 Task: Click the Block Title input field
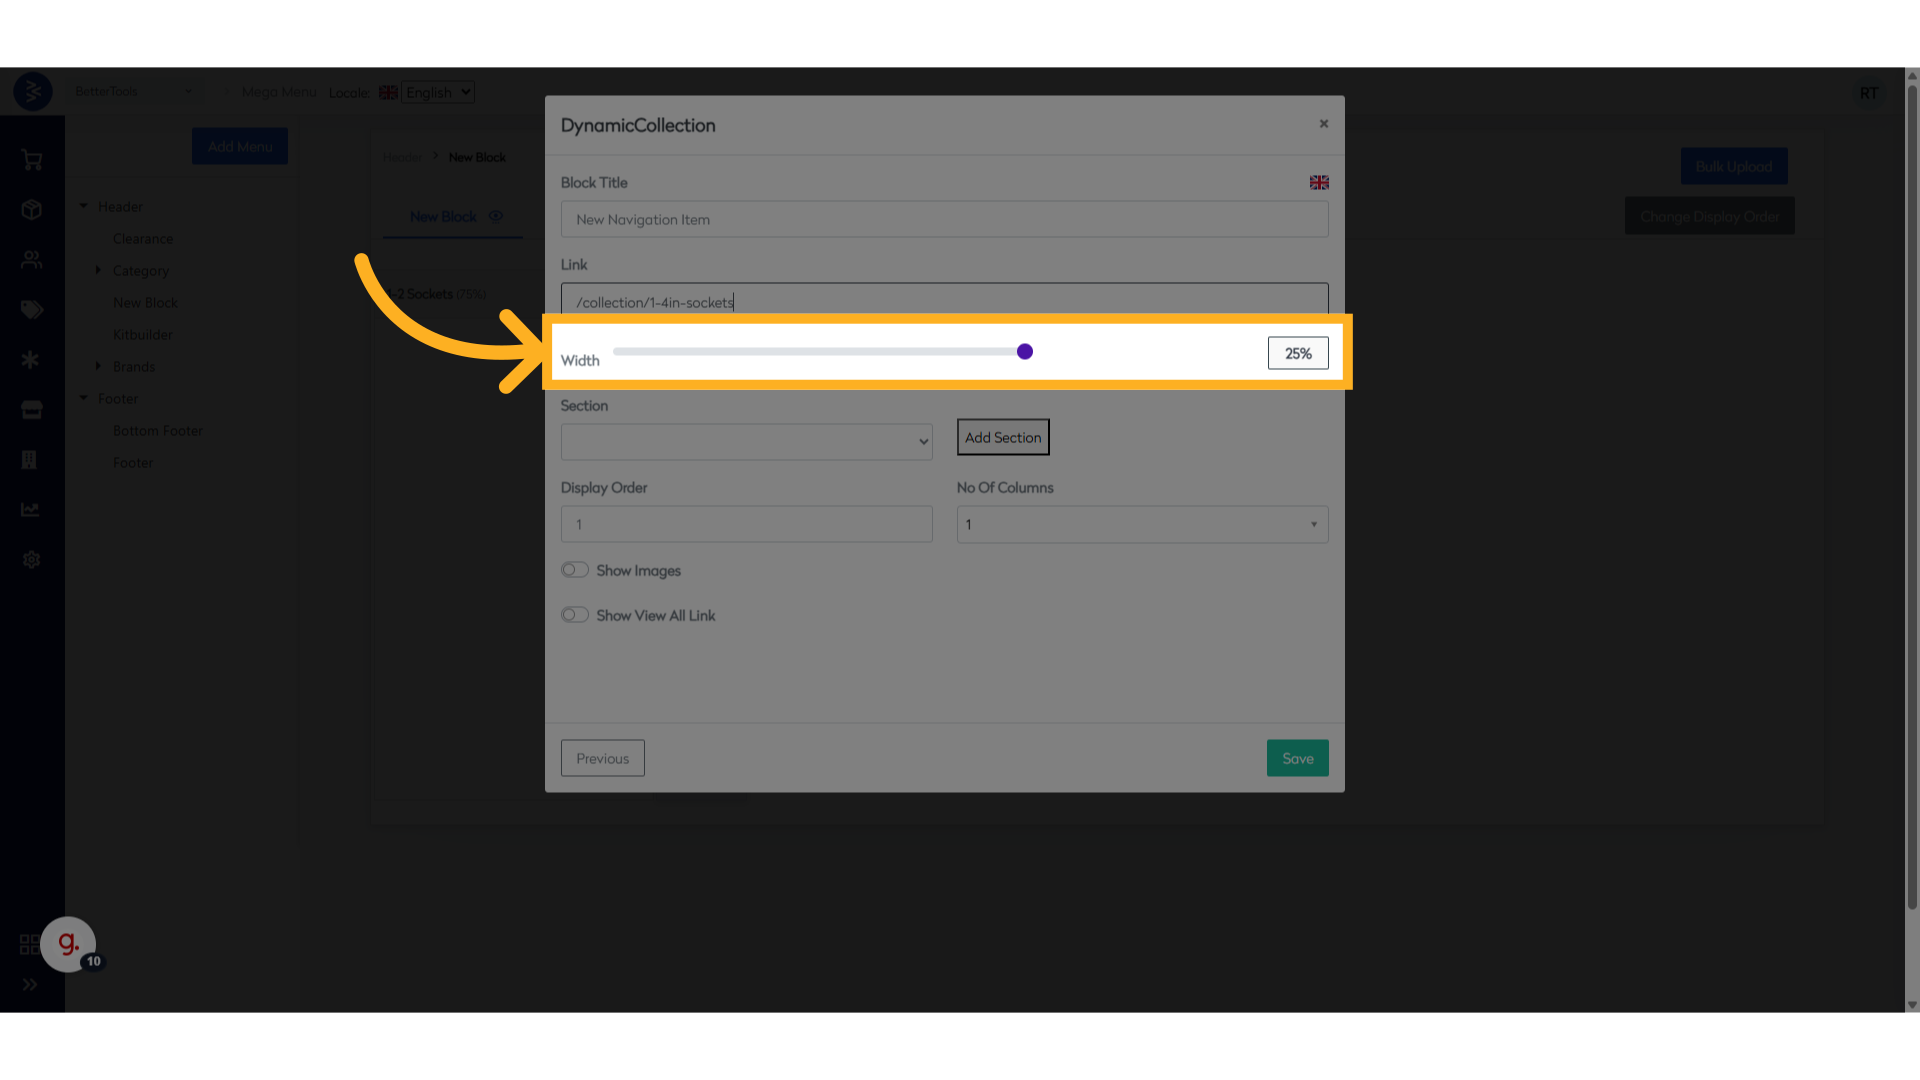[944, 220]
